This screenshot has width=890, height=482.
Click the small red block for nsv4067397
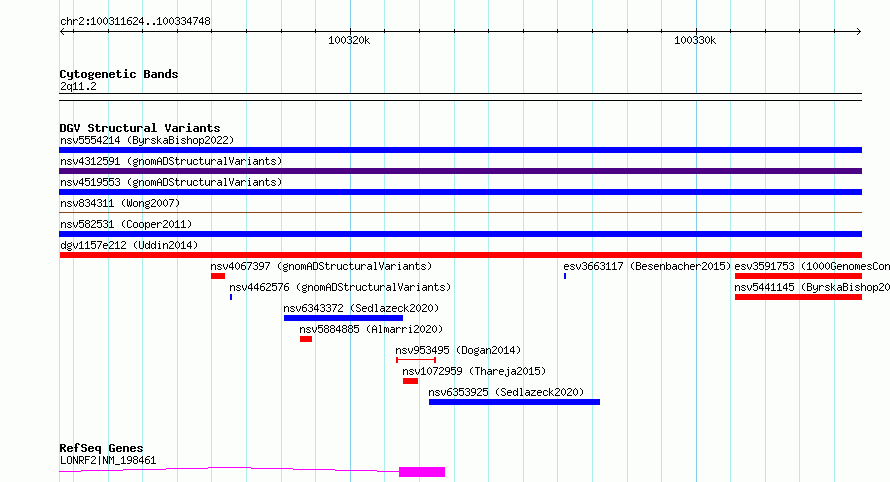point(218,276)
